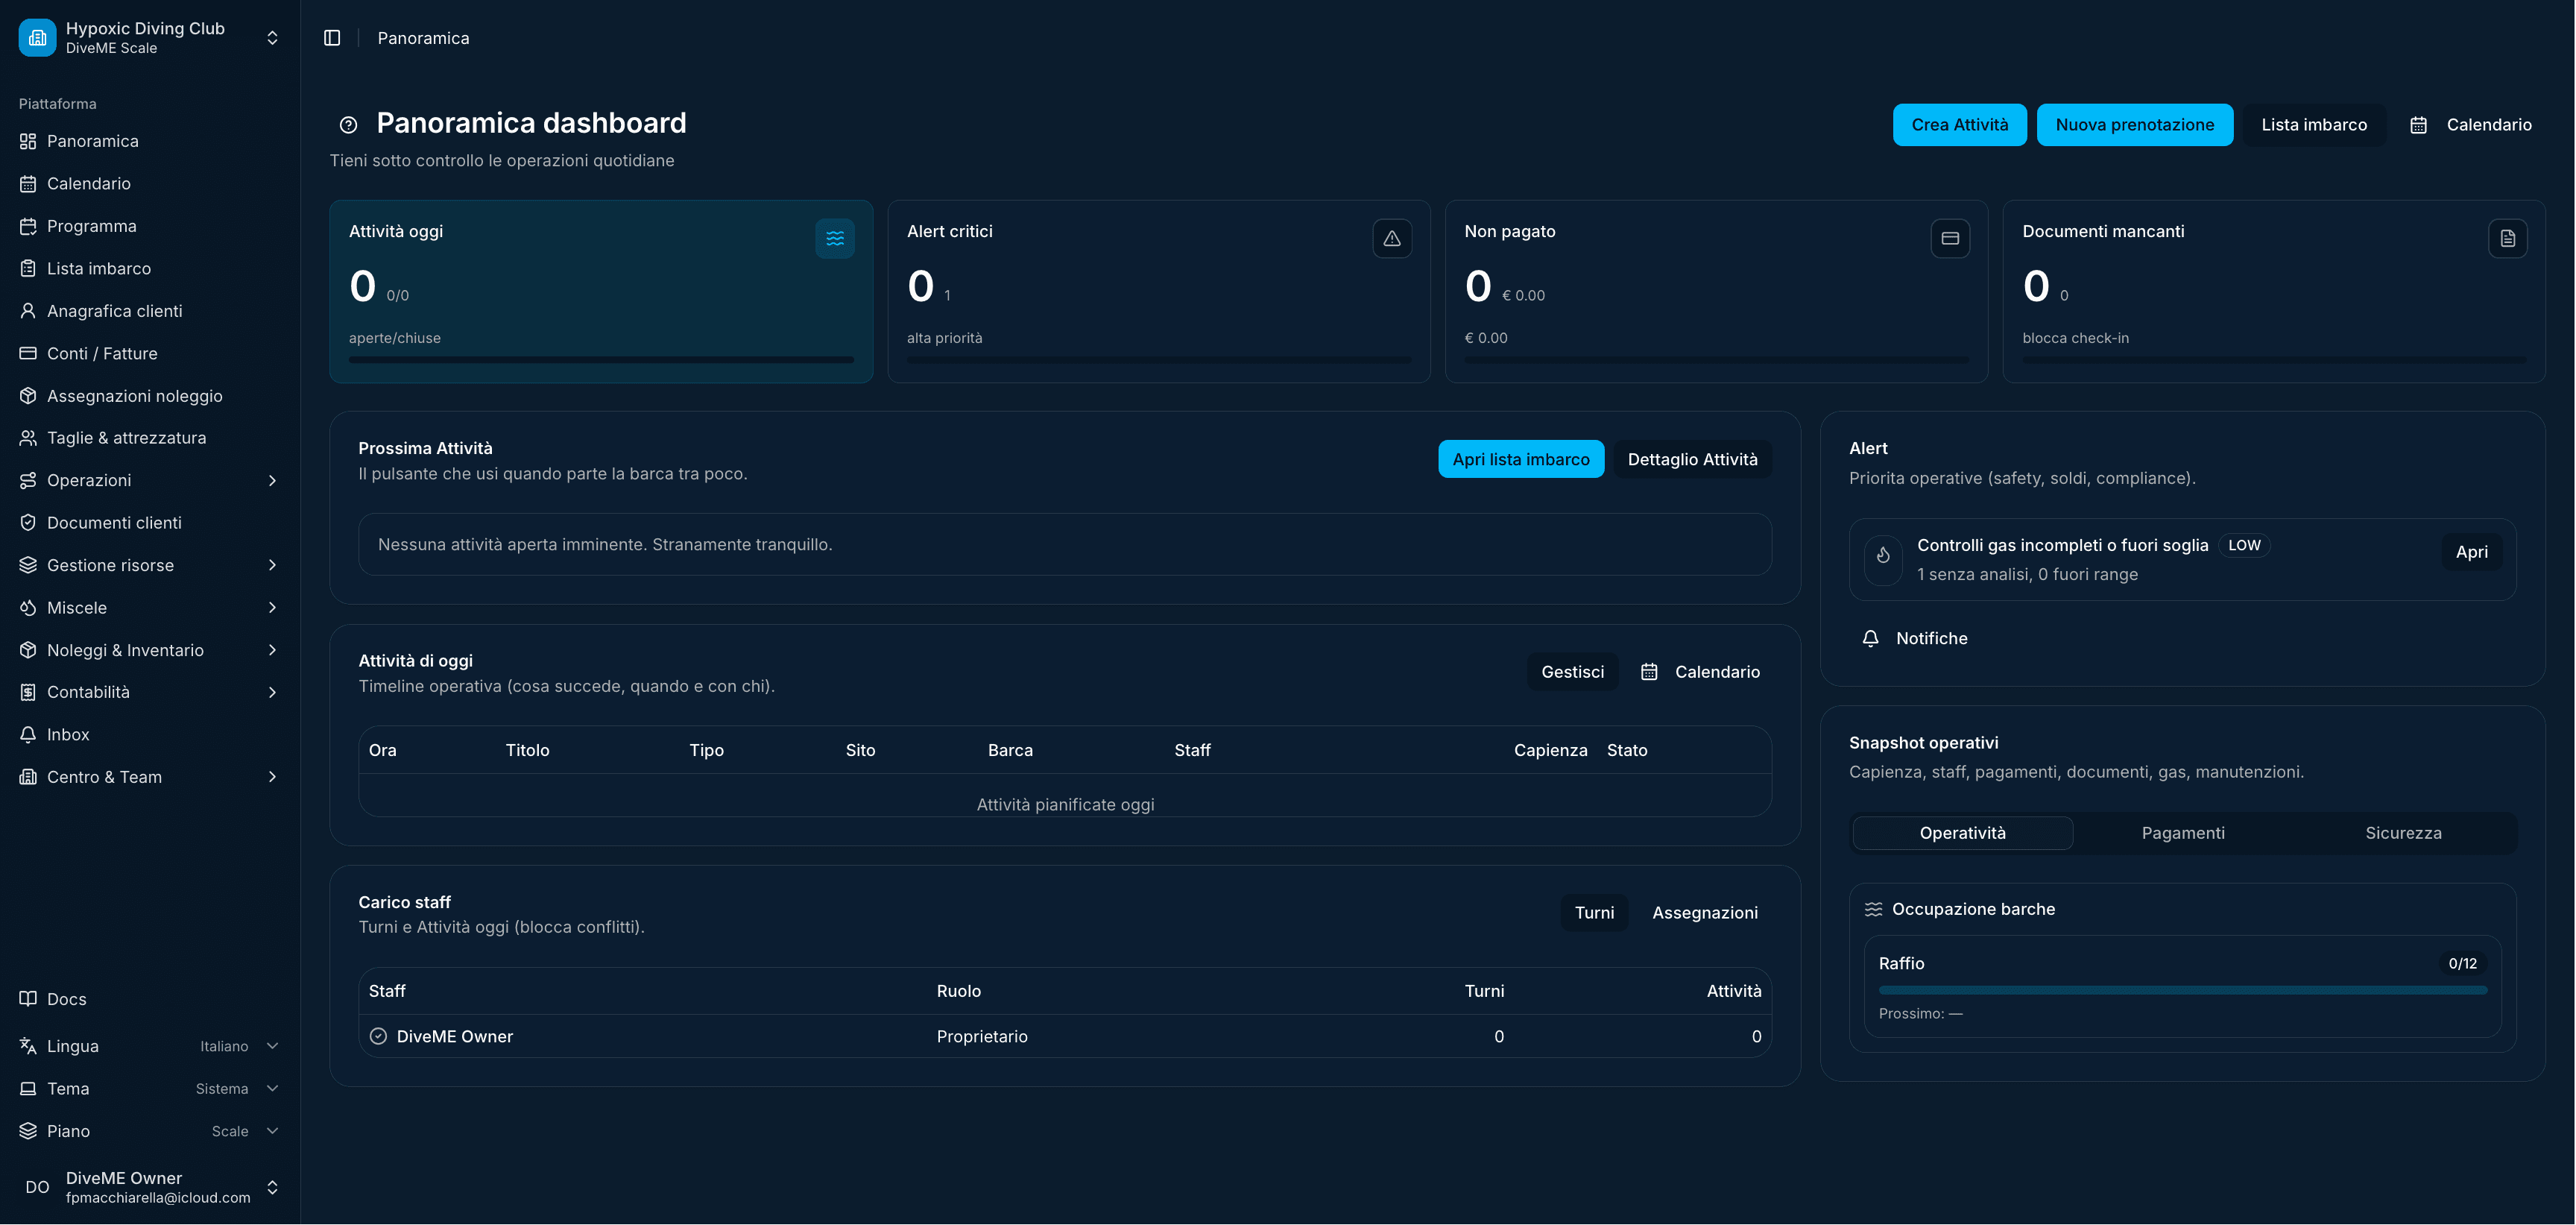Click the cube icon for Noleggi & Inventario
The width and height of the screenshot is (2576, 1225).
point(28,650)
